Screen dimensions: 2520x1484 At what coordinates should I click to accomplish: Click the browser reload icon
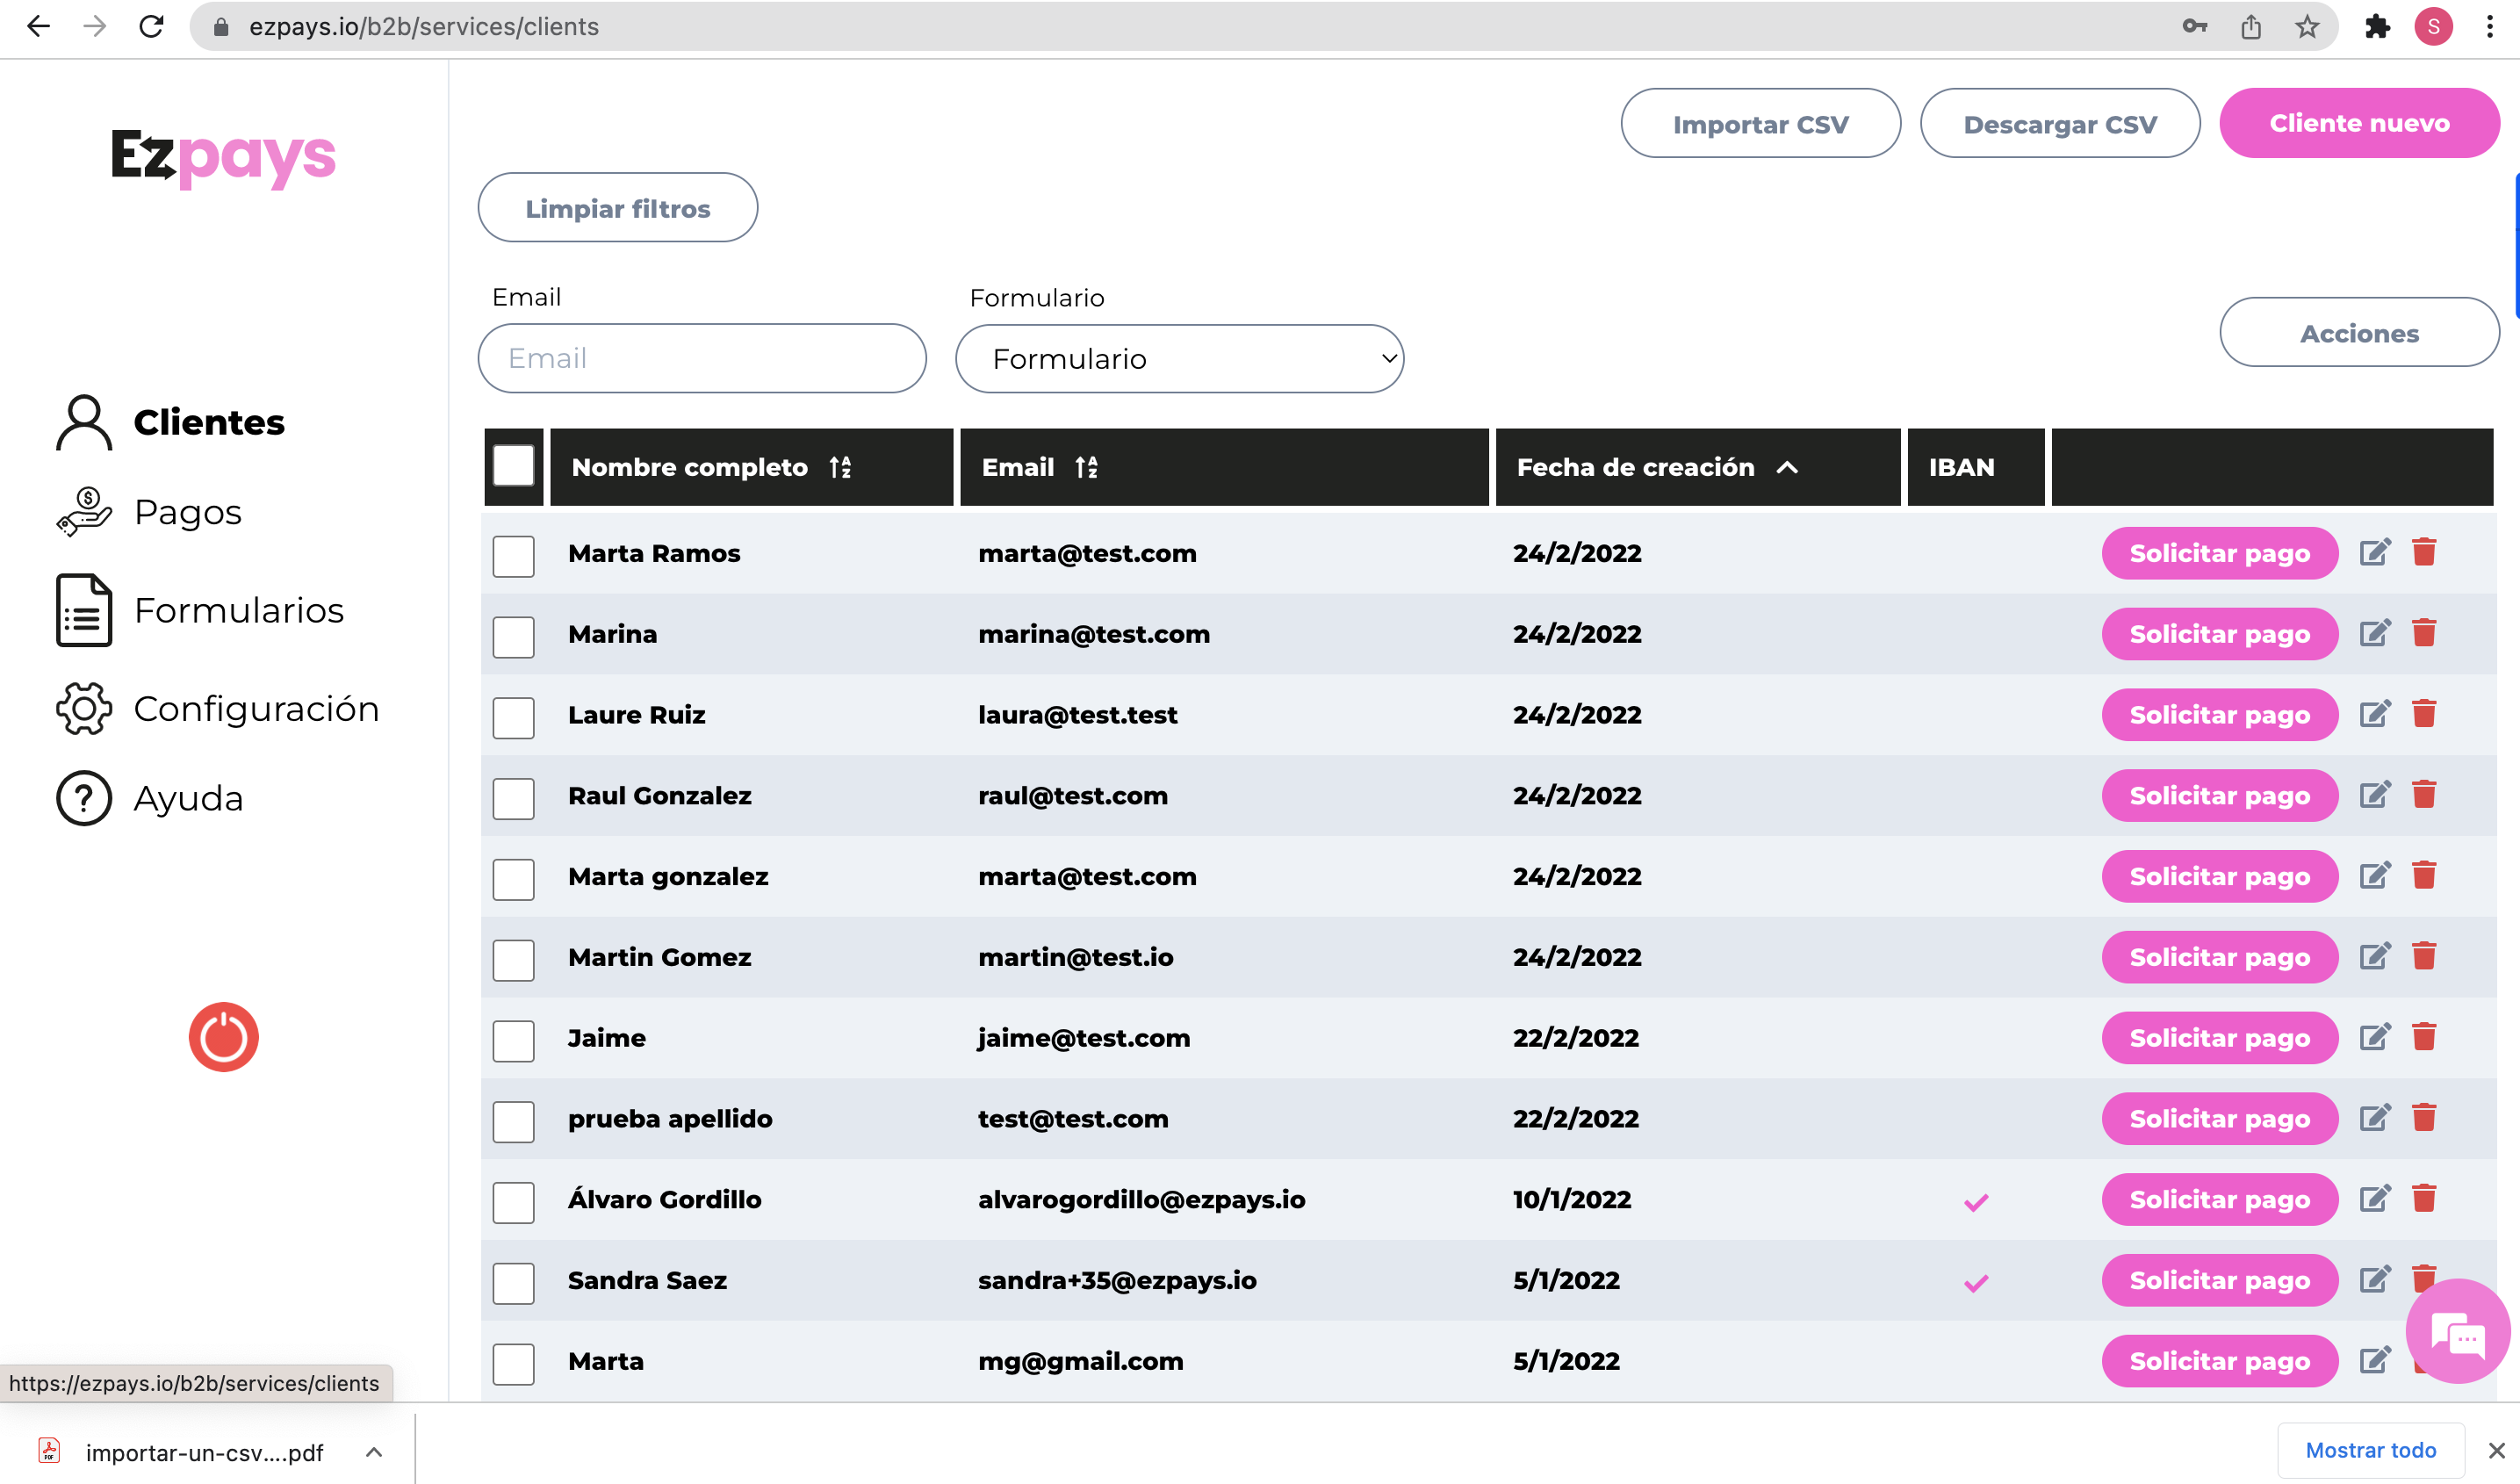151,27
